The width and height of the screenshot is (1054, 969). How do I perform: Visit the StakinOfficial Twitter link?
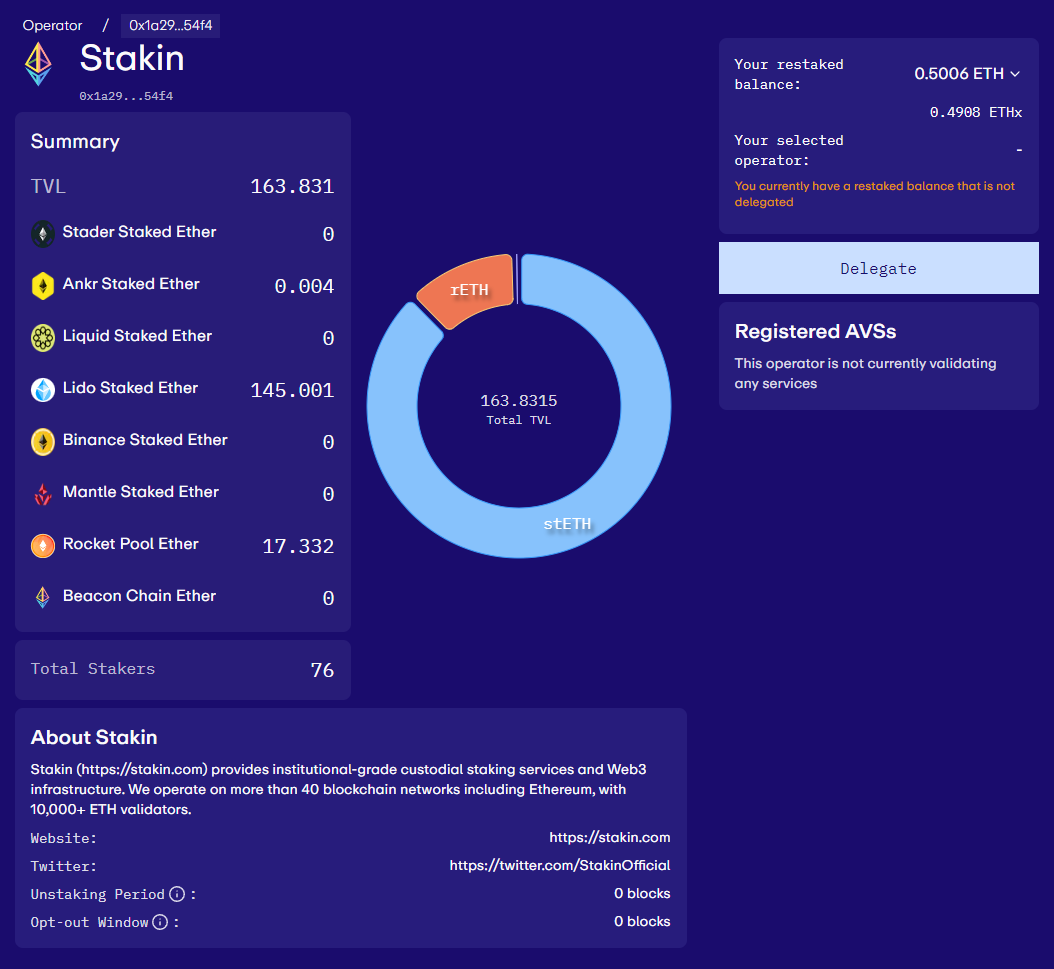point(561,866)
